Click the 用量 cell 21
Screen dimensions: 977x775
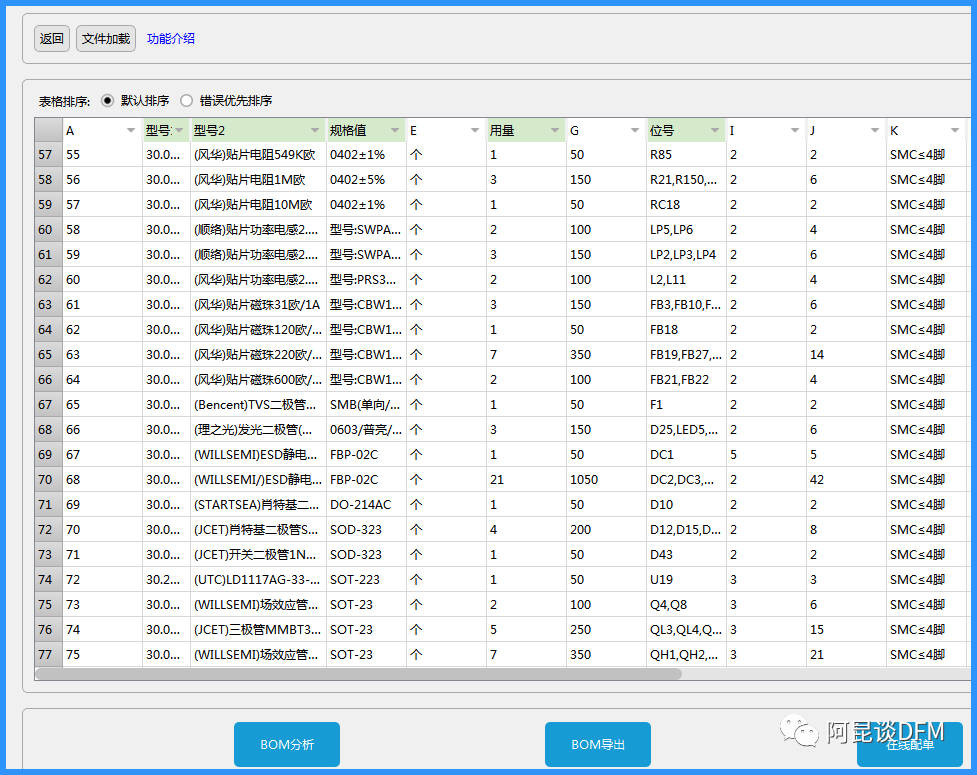pos(527,480)
